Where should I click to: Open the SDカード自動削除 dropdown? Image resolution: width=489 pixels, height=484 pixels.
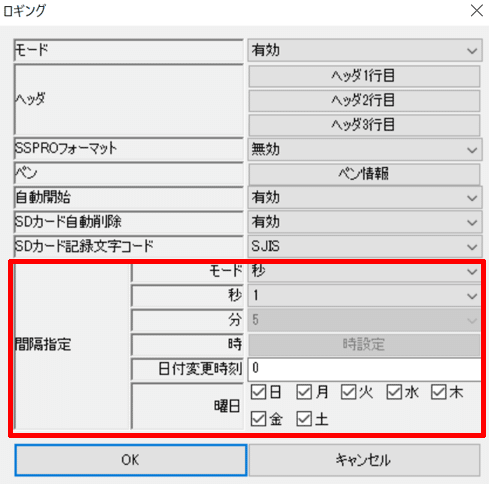pyautogui.click(x=365, y=222)
